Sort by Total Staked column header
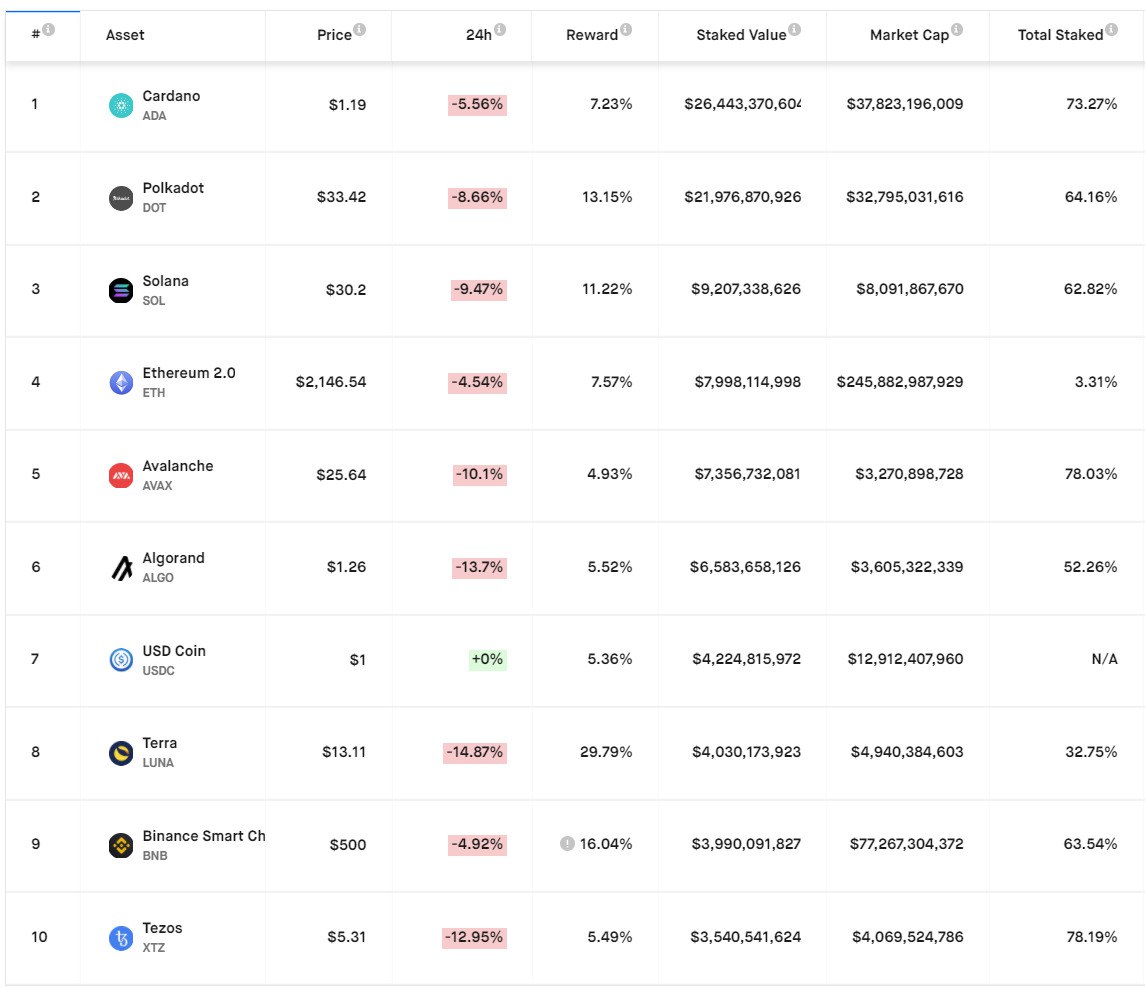1145x988 pixels. tap(1060, 35)
